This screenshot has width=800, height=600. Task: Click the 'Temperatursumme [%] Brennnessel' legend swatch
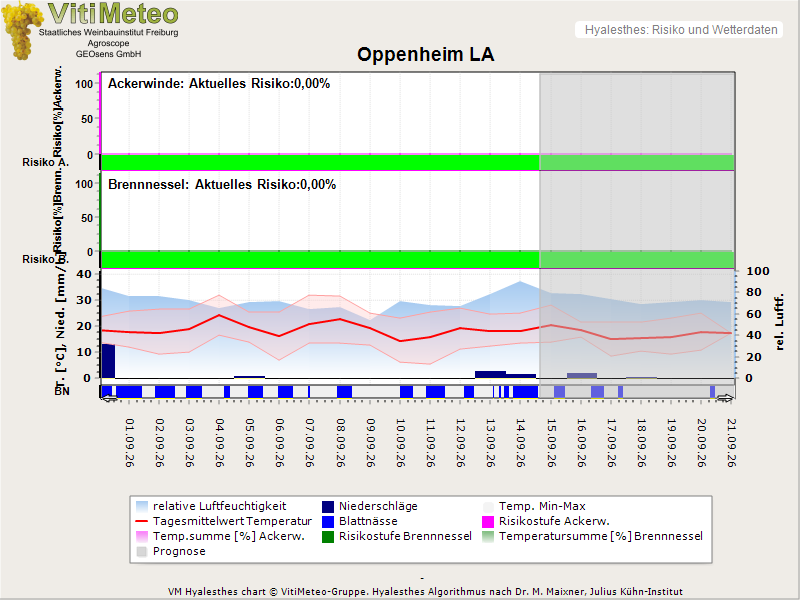(488, 536)
